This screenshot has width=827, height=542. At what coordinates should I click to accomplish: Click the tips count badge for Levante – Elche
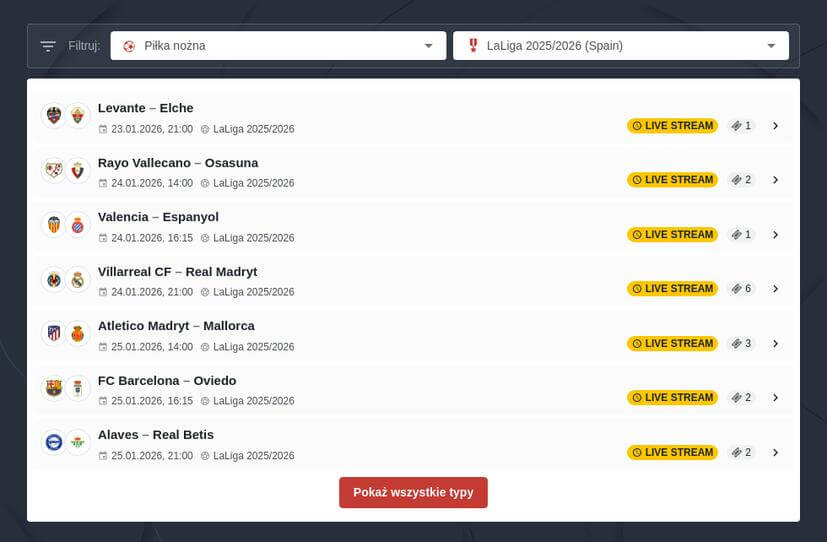point(741,125)
